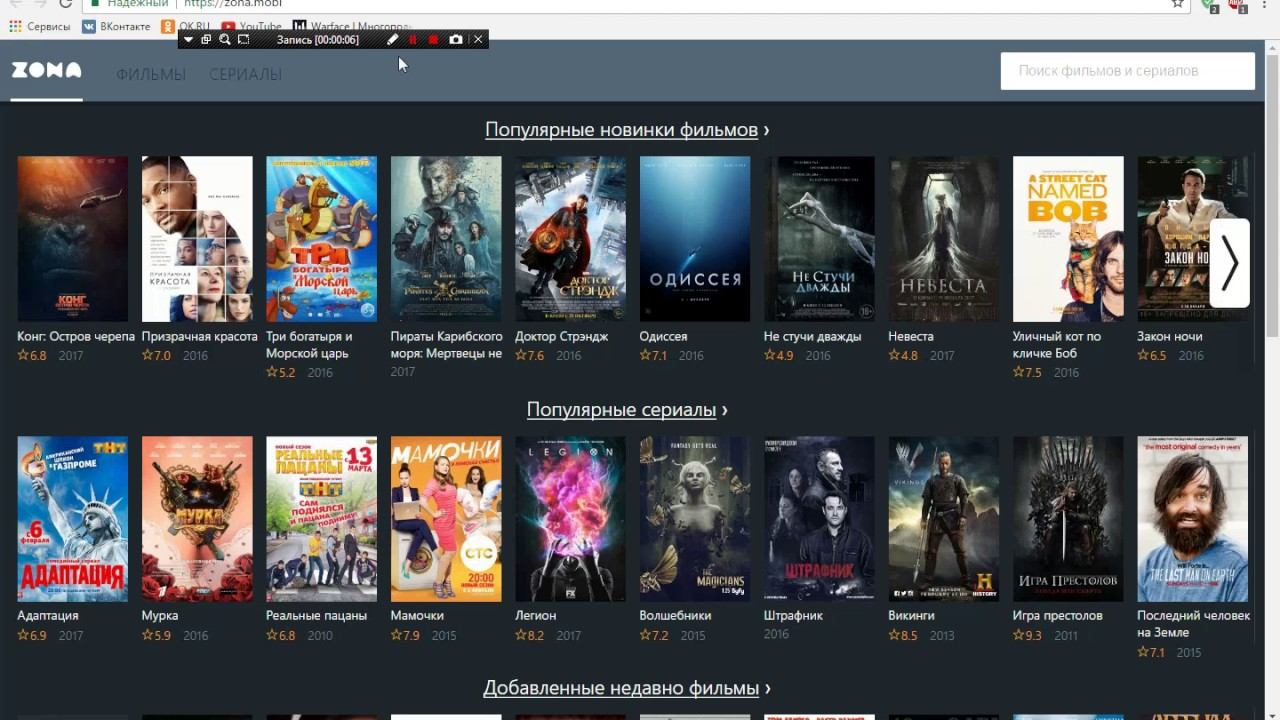Open the recorder toolbar dropdown arrow

click(x=188, y=40)
